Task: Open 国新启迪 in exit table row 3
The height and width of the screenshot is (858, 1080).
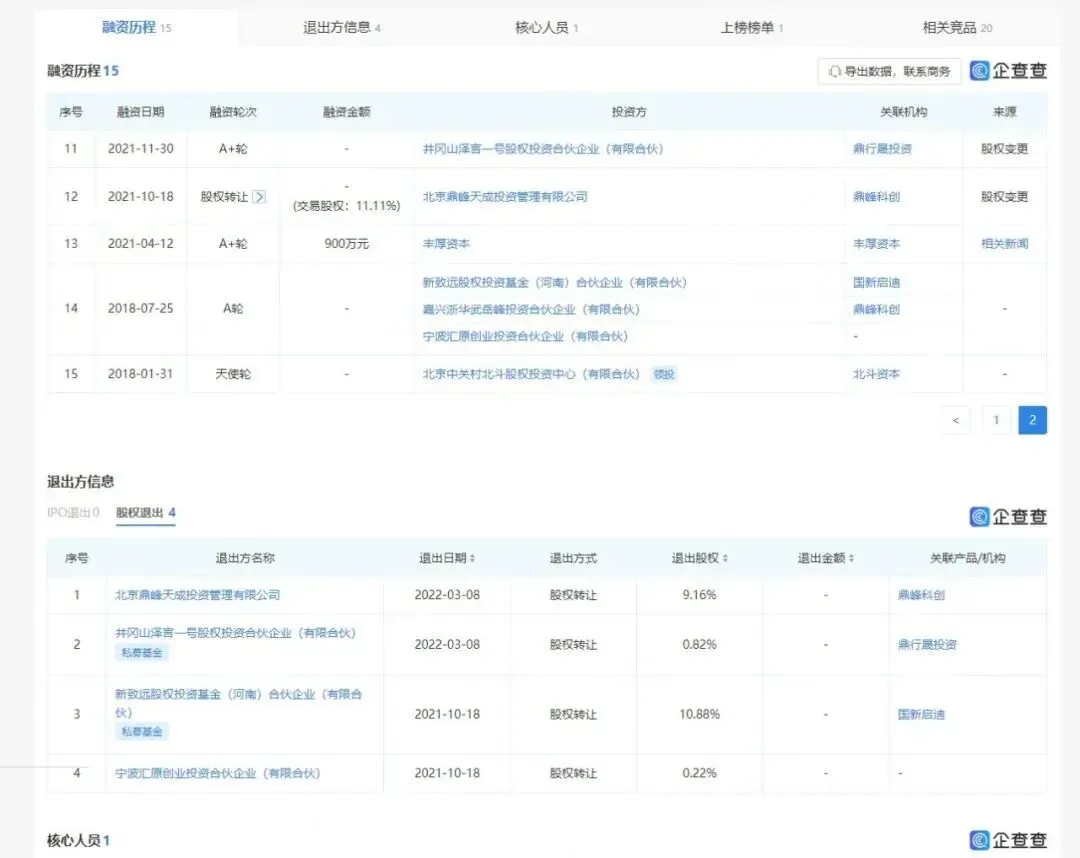Action: click(x=921, y=714)
